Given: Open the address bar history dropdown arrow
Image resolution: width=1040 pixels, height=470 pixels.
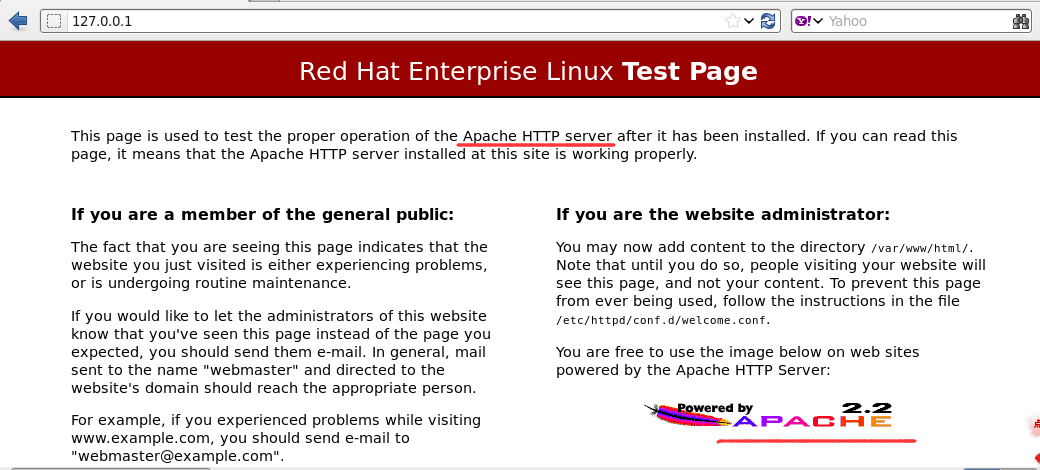Looking at the screenshot, I should coord(749,21).
